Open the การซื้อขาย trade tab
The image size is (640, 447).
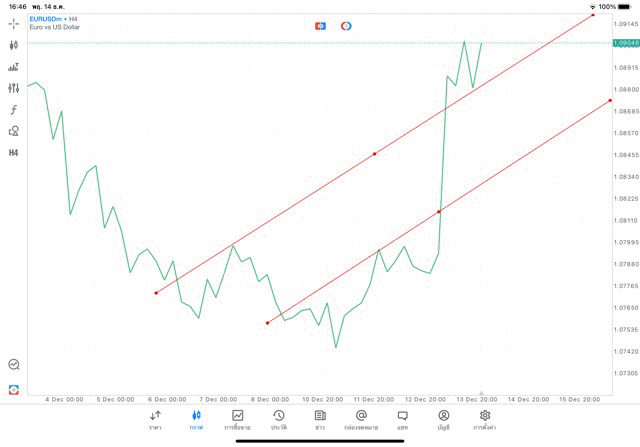point(238,420)
